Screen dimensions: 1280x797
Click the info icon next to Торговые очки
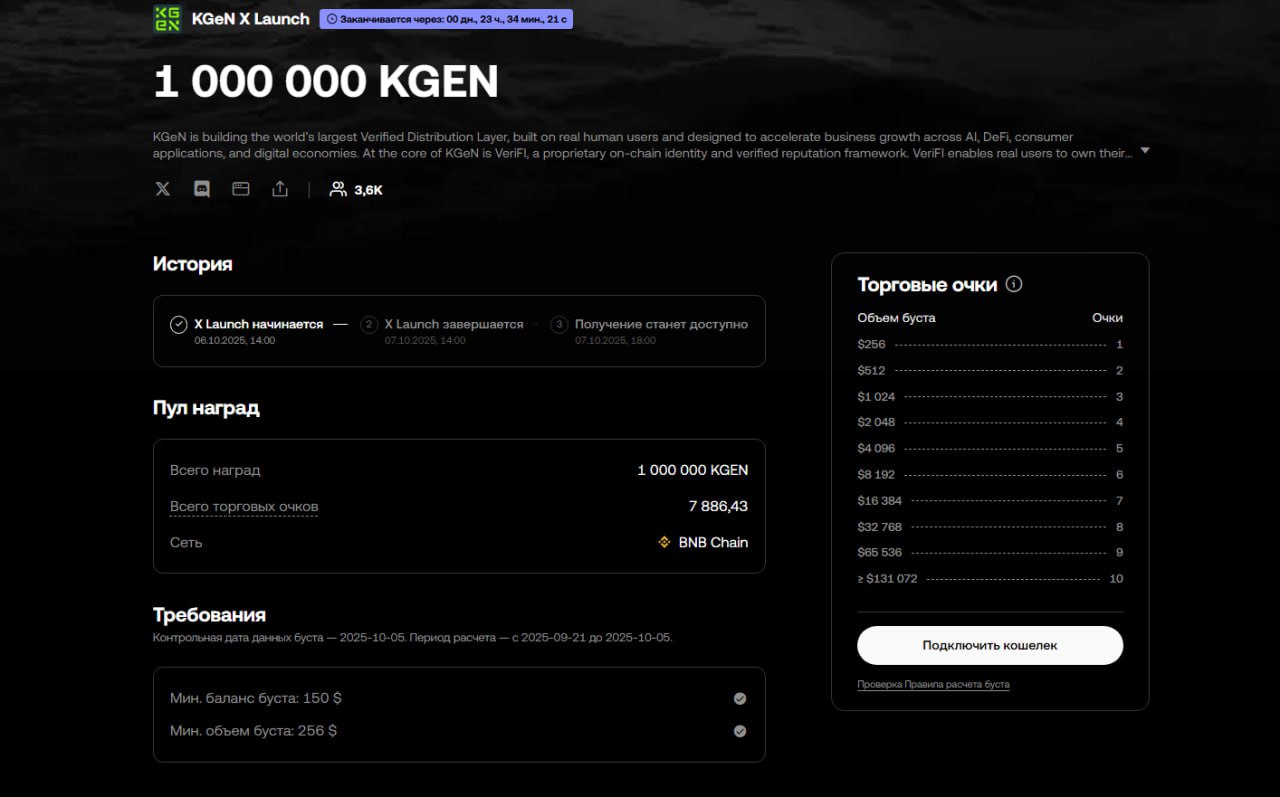1014,285
